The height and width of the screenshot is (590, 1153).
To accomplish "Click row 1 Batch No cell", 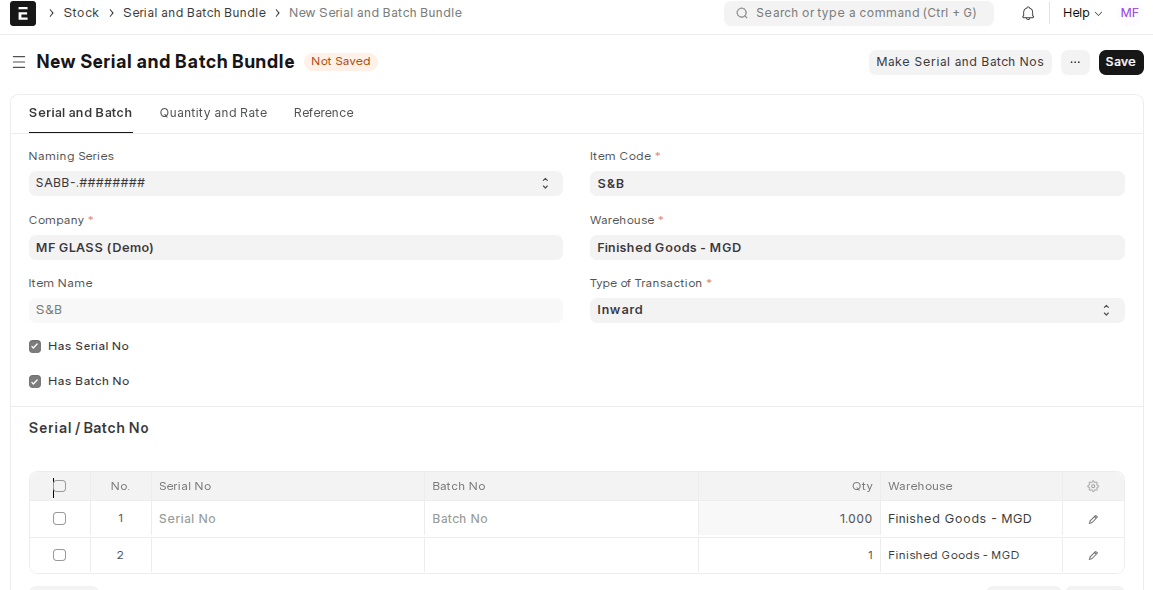I will click(561, 519).
